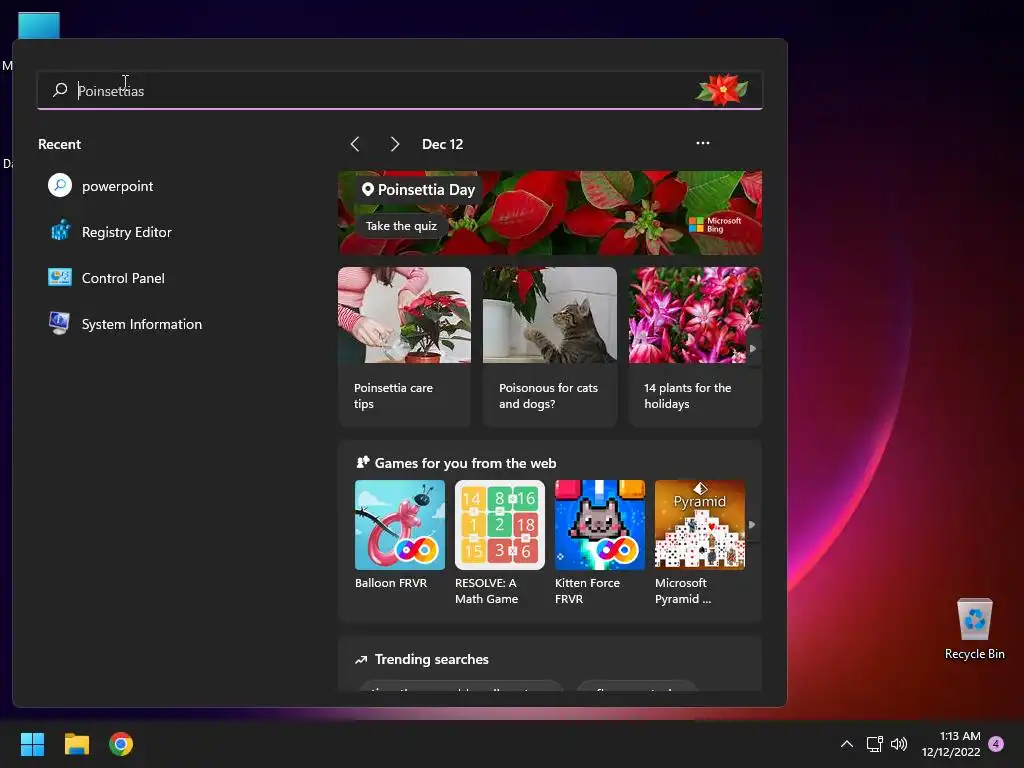This screenshot has height=768, width=1024.
Task: Show more games arrow
Action: 752,524
